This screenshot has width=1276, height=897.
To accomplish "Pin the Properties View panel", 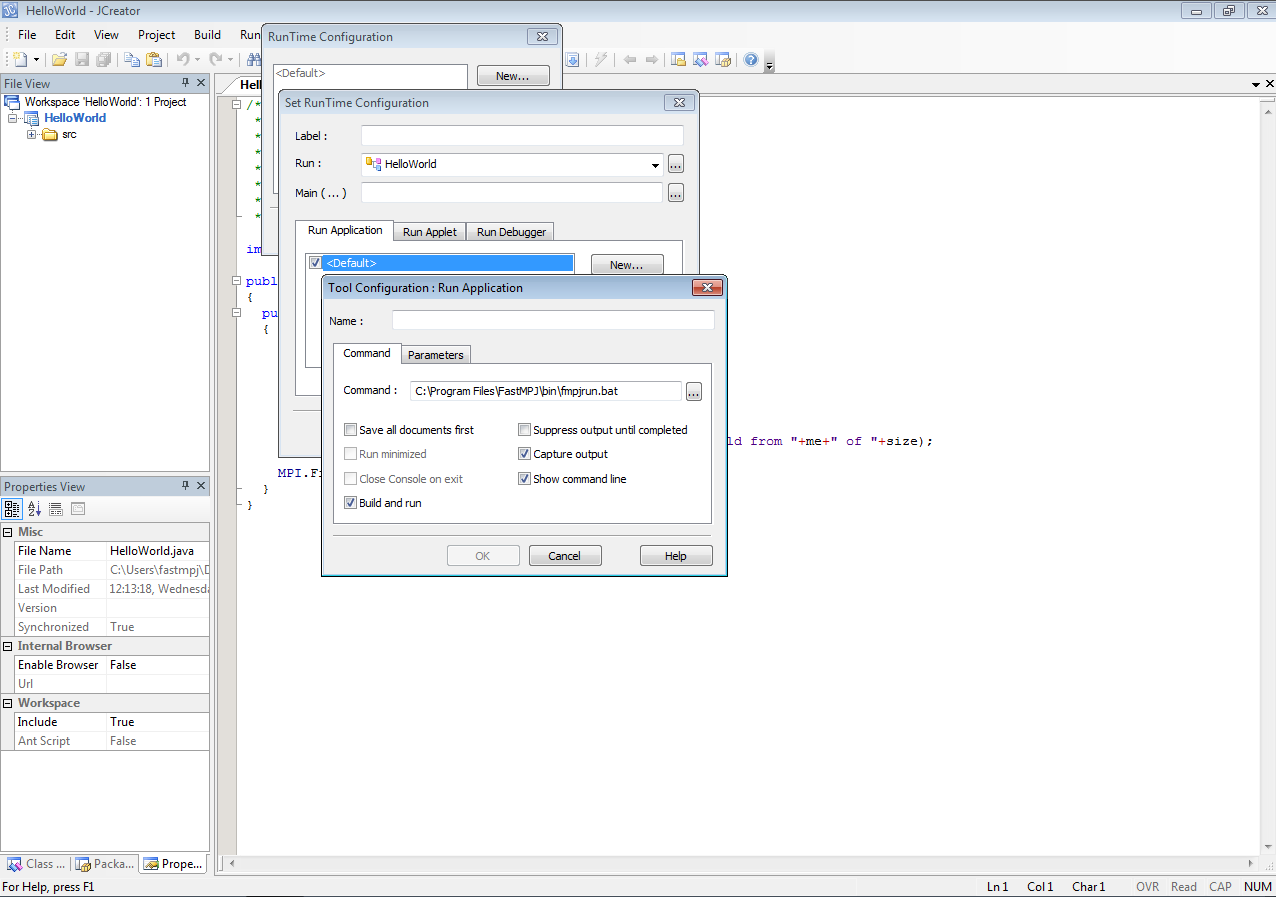I will 185,486.
